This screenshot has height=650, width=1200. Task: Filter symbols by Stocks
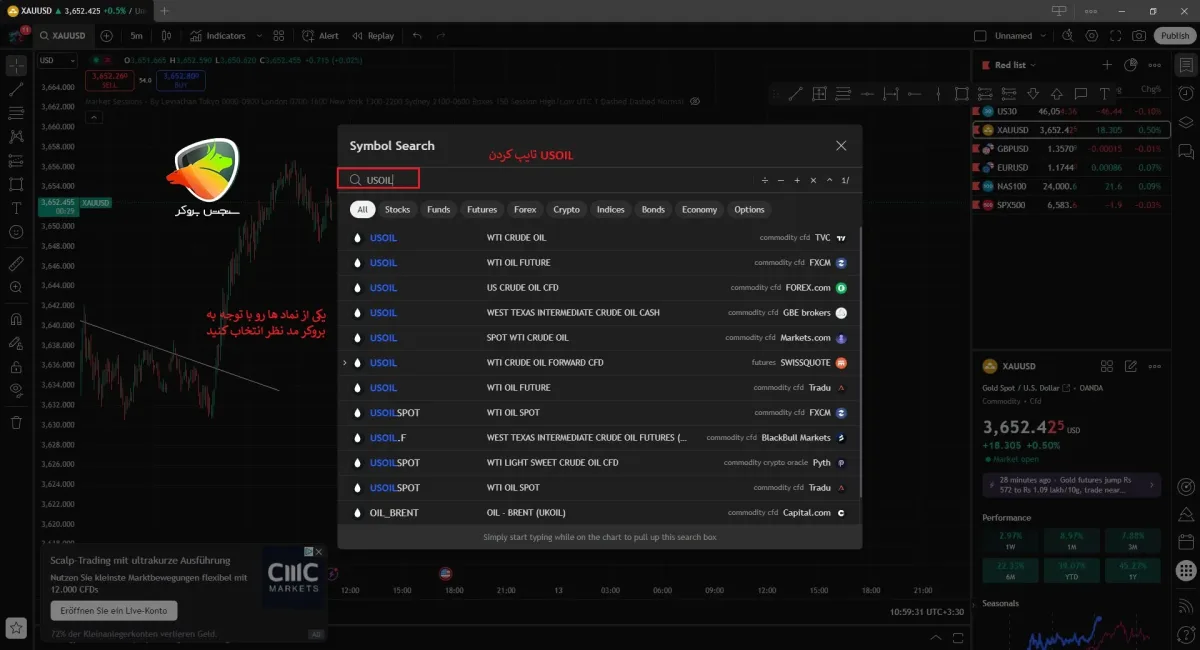(397, 210)
